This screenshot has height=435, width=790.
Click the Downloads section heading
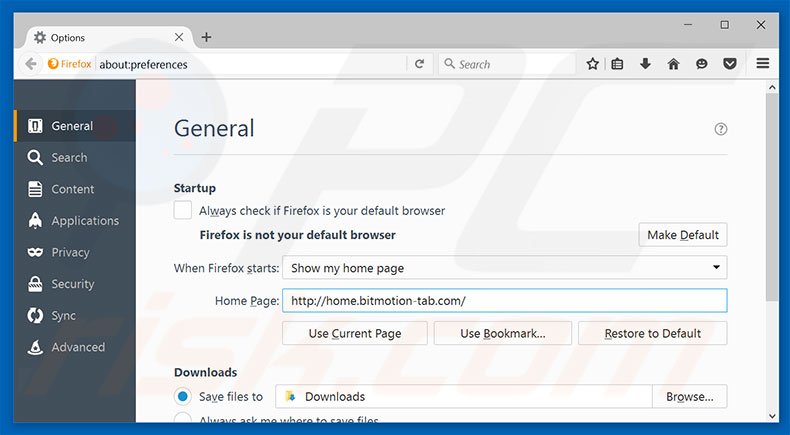[x=205, y=372]
